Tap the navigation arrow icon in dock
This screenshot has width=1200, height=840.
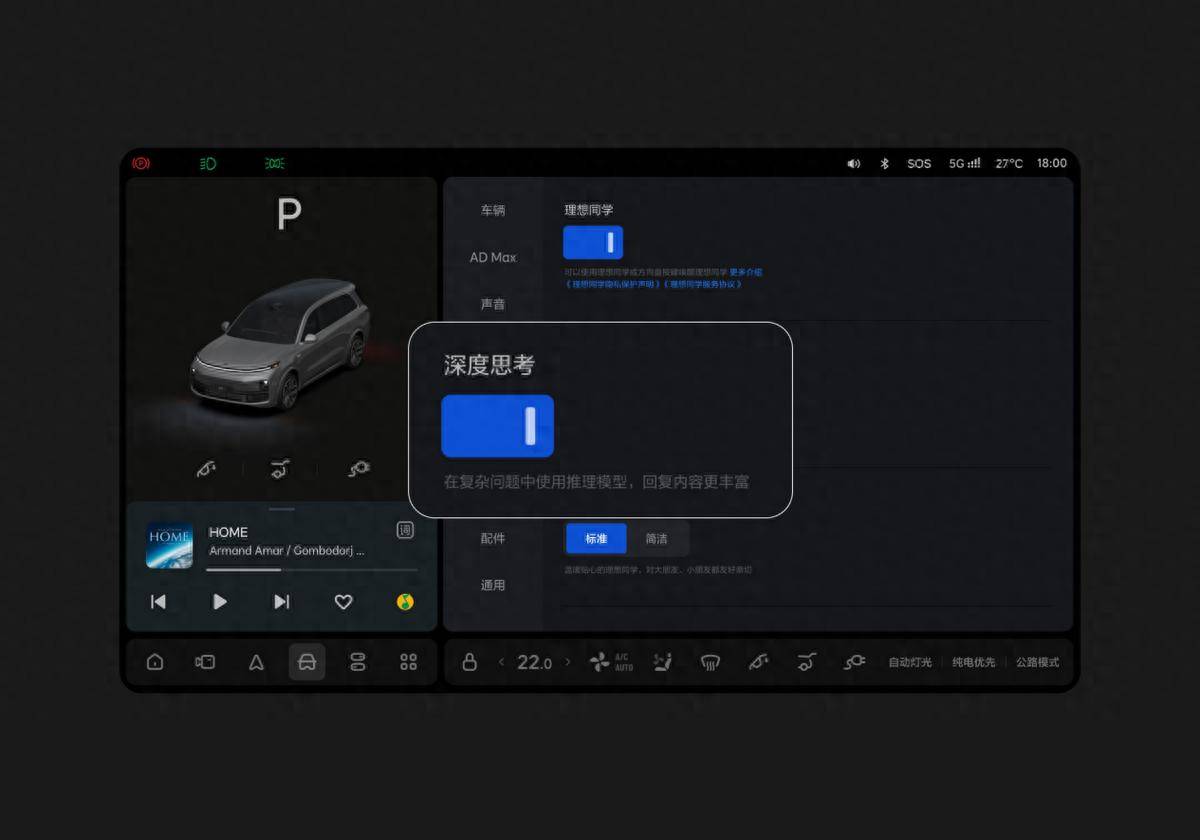pyautogui.click(x=256, y=662)
